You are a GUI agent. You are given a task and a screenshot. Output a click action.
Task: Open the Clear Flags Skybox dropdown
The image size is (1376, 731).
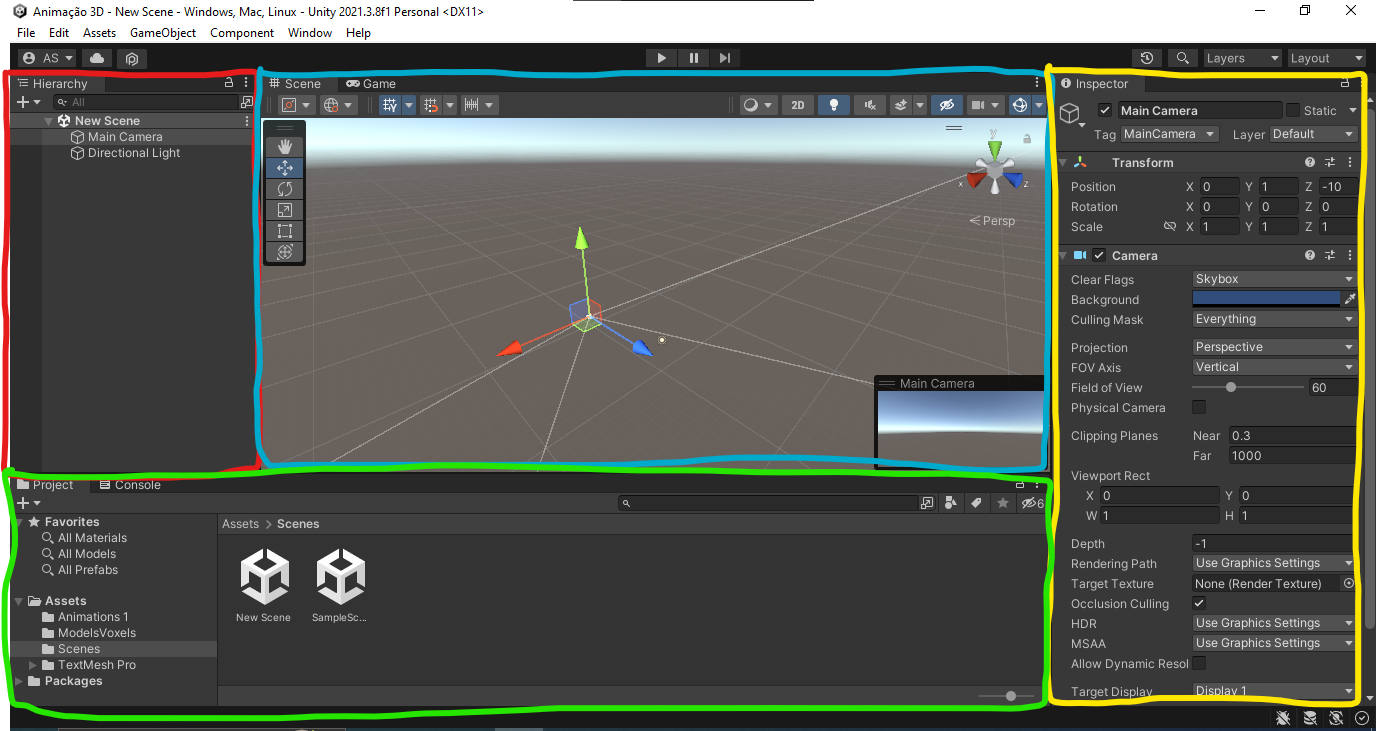pos(1274,279)
